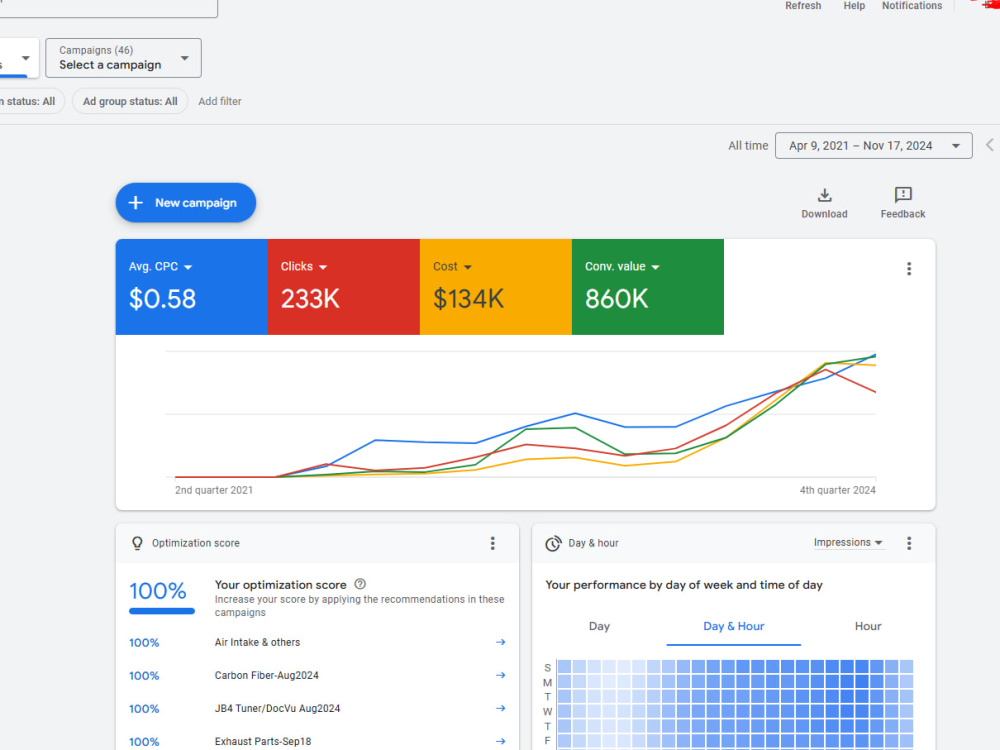Click the Download icon
The width and height of the screenshot is (1000, 750).
pyautogui.click(x=825, y=195)
